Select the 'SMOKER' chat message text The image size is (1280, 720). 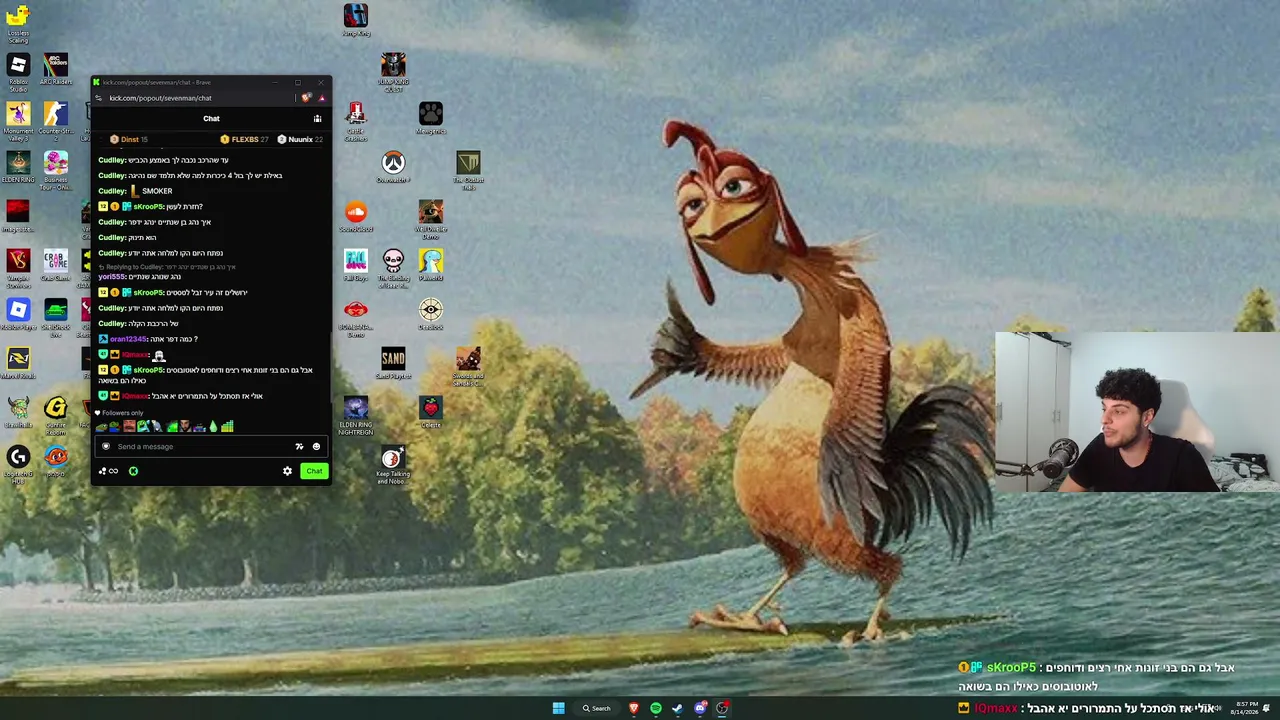(x=157, y=191)
